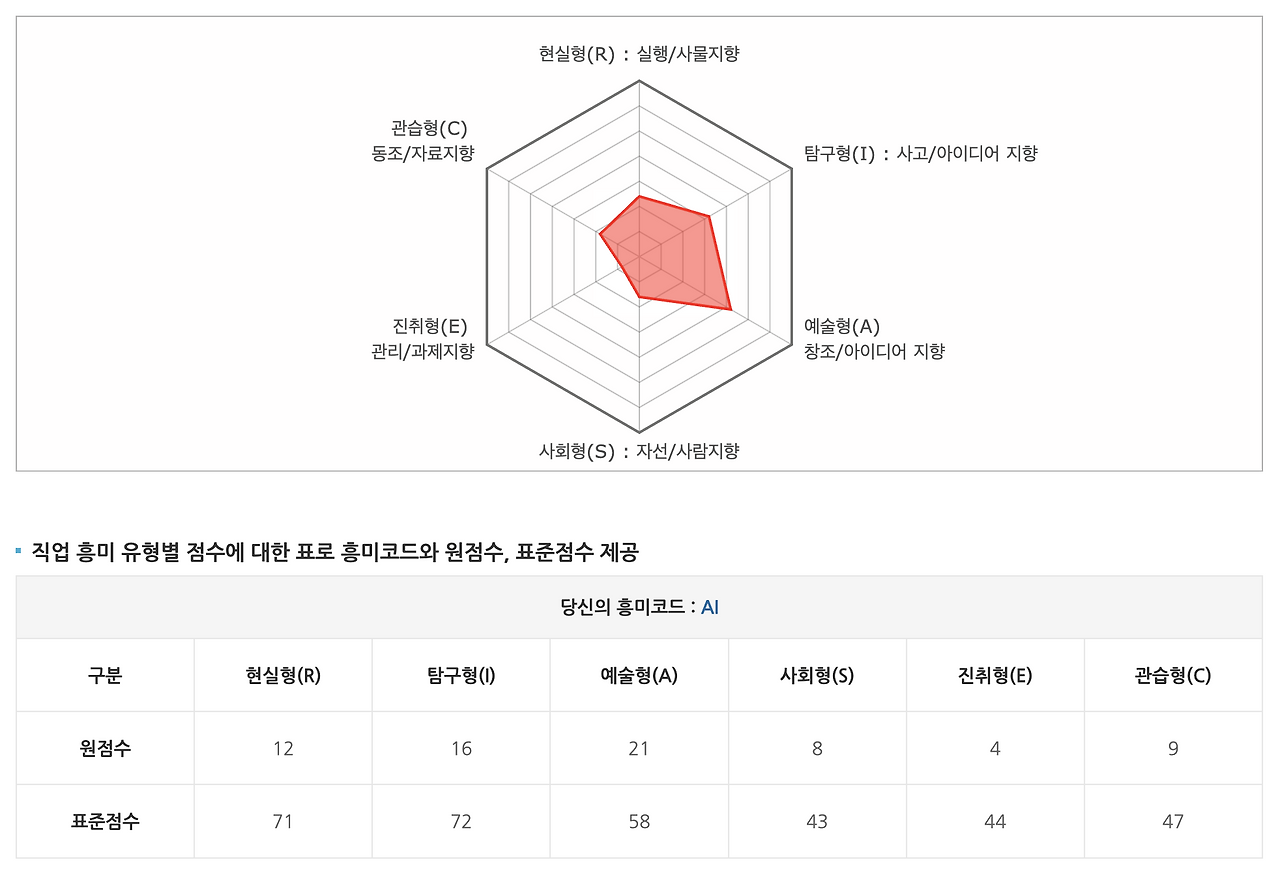
Task: Select the 진취형(E) table column header
Action: tap(995, 675)
